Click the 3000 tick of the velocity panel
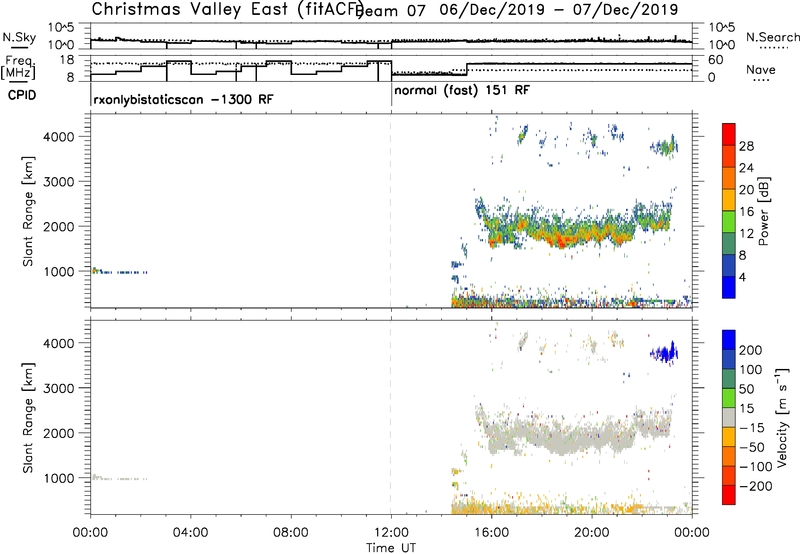Viewport: 800px width, 554px height. (58, 388)
